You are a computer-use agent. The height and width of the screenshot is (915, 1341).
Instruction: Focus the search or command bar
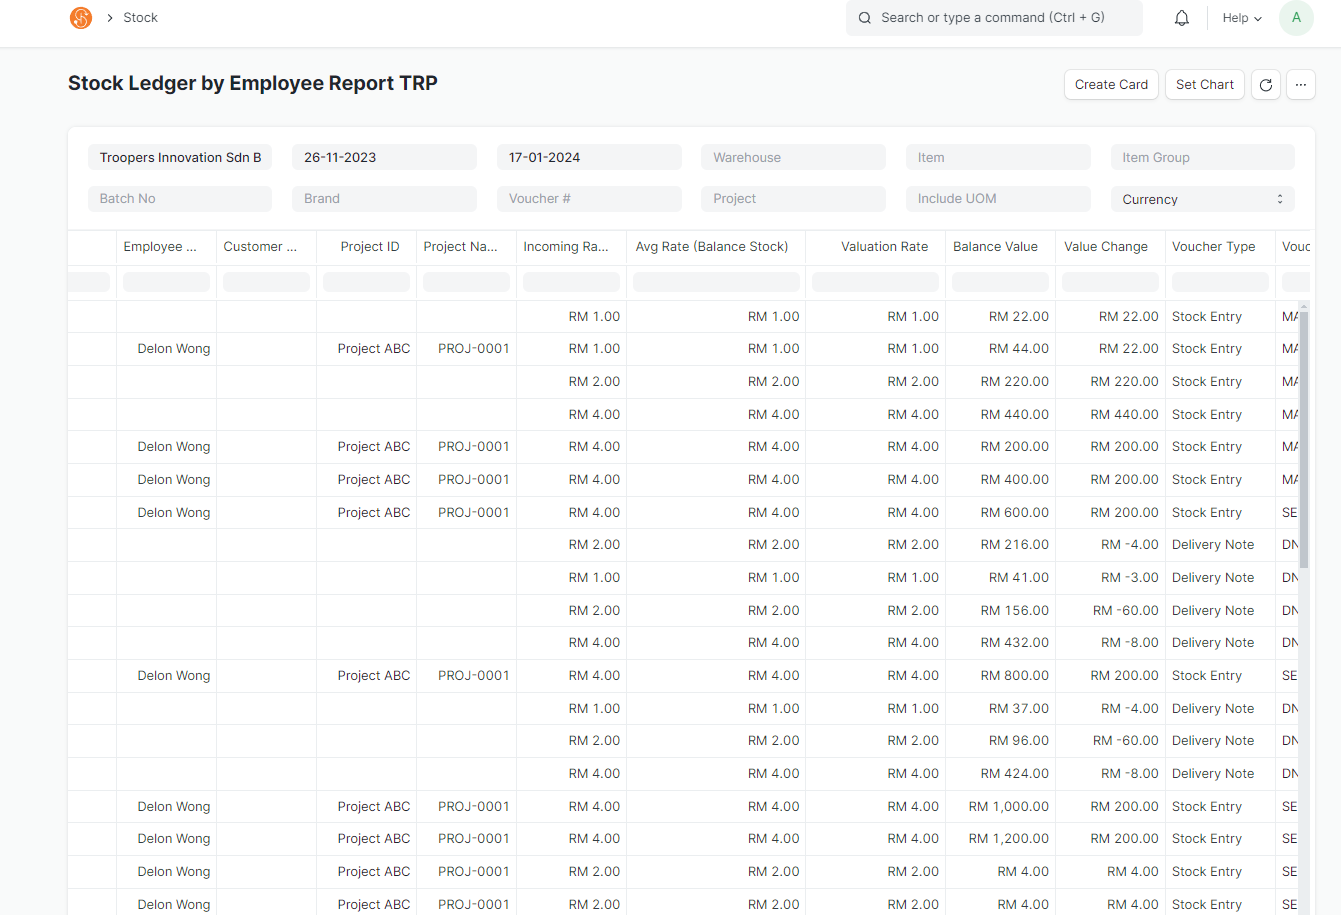(x=994, y=18)
